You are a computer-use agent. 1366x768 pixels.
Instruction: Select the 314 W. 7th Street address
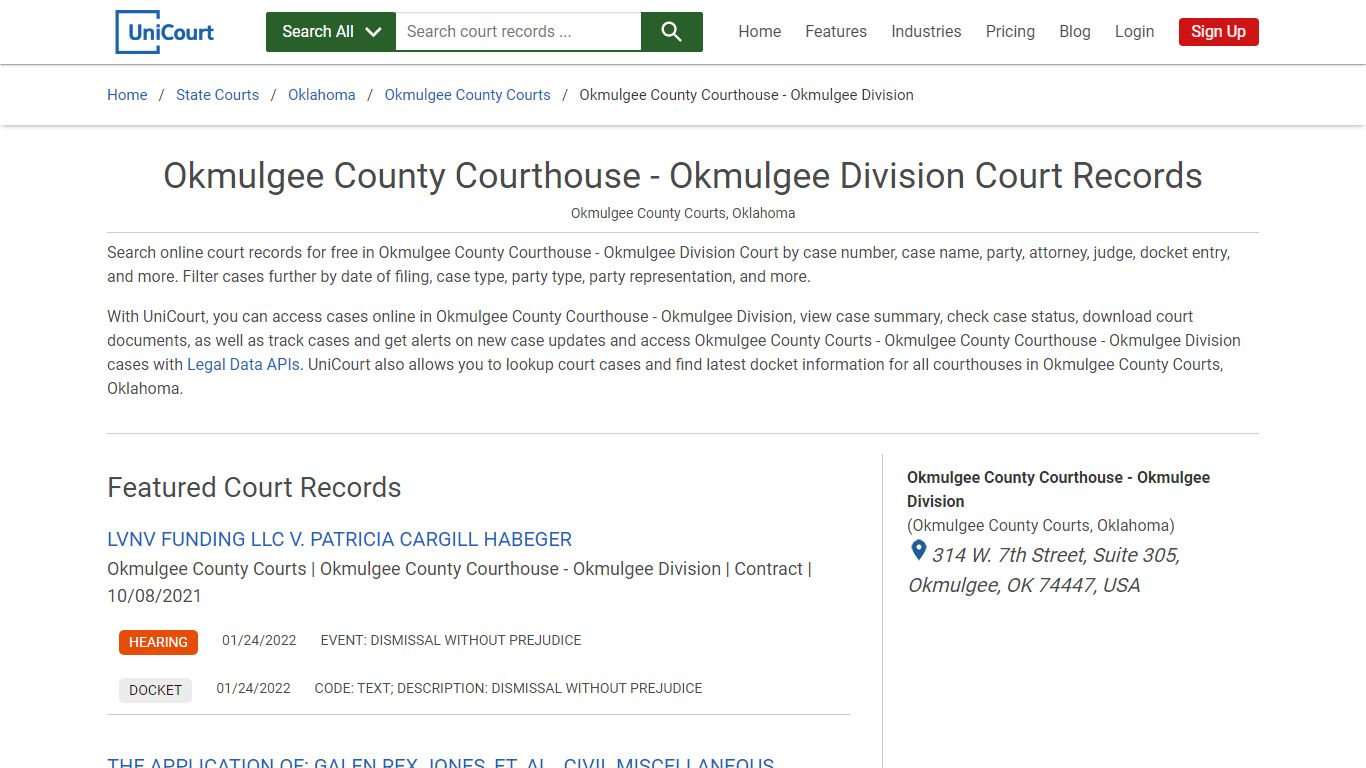pos(1044,570)
